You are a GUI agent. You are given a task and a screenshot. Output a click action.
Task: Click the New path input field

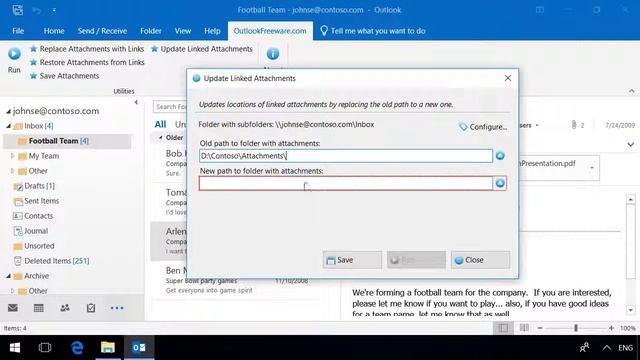(346, 183)
